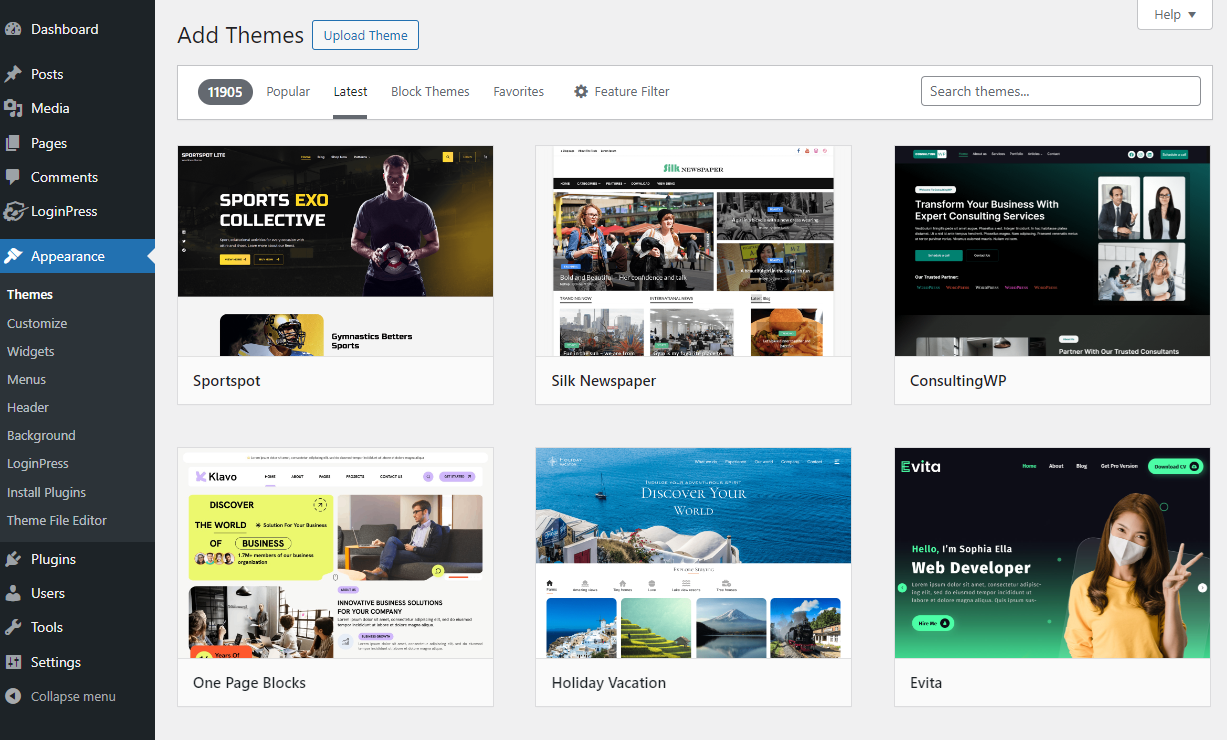
Task: Click the Feature Filter text label
Action: (x=632, y=91)
